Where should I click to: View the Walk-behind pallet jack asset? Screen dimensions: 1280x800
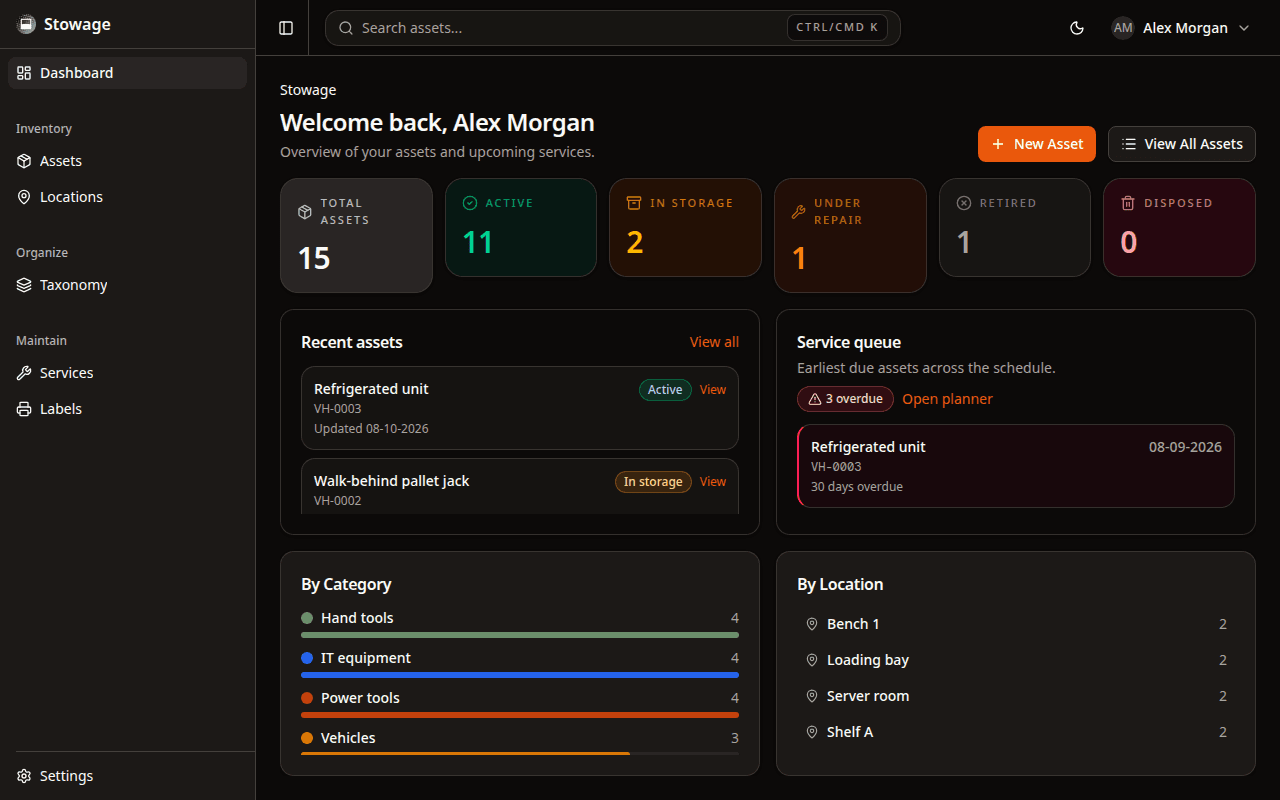[713, 482]
